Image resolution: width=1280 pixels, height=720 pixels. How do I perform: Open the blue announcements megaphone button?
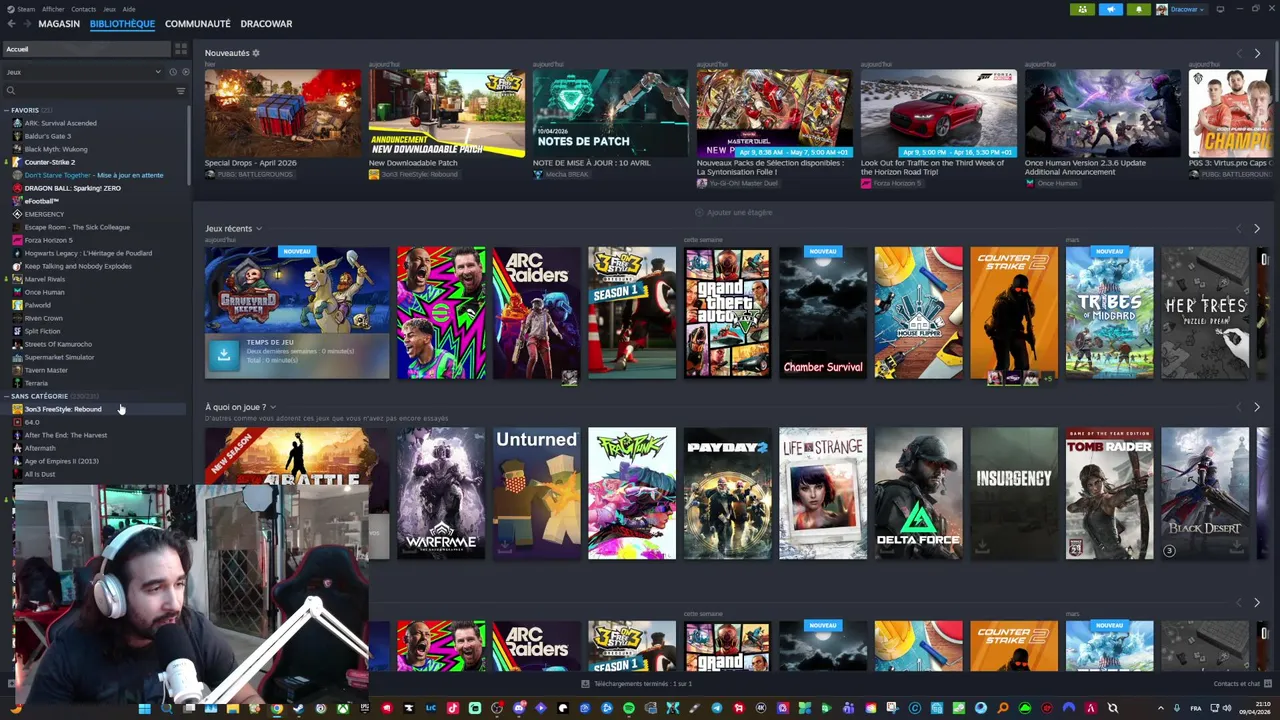pyautogui.click(x=1110, y=9)
